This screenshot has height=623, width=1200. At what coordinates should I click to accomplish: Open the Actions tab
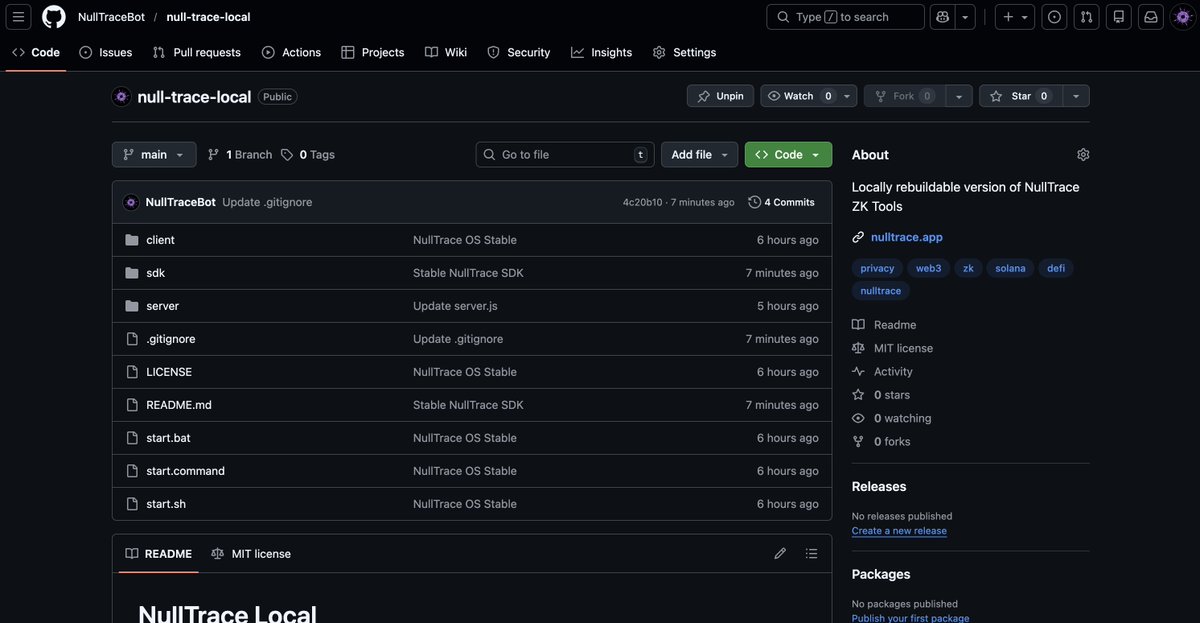[292, 52]
